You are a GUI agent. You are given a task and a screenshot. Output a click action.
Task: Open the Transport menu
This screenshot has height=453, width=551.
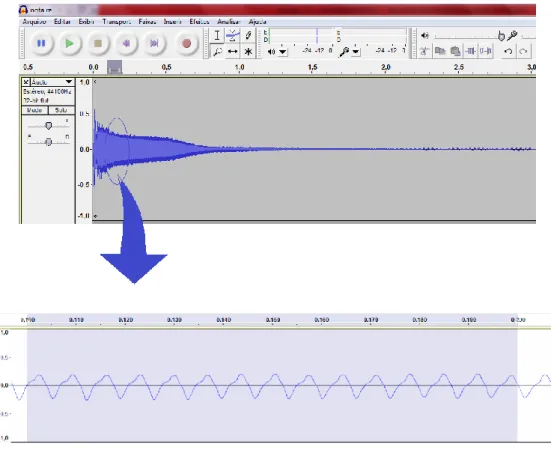tap(116, 22)
